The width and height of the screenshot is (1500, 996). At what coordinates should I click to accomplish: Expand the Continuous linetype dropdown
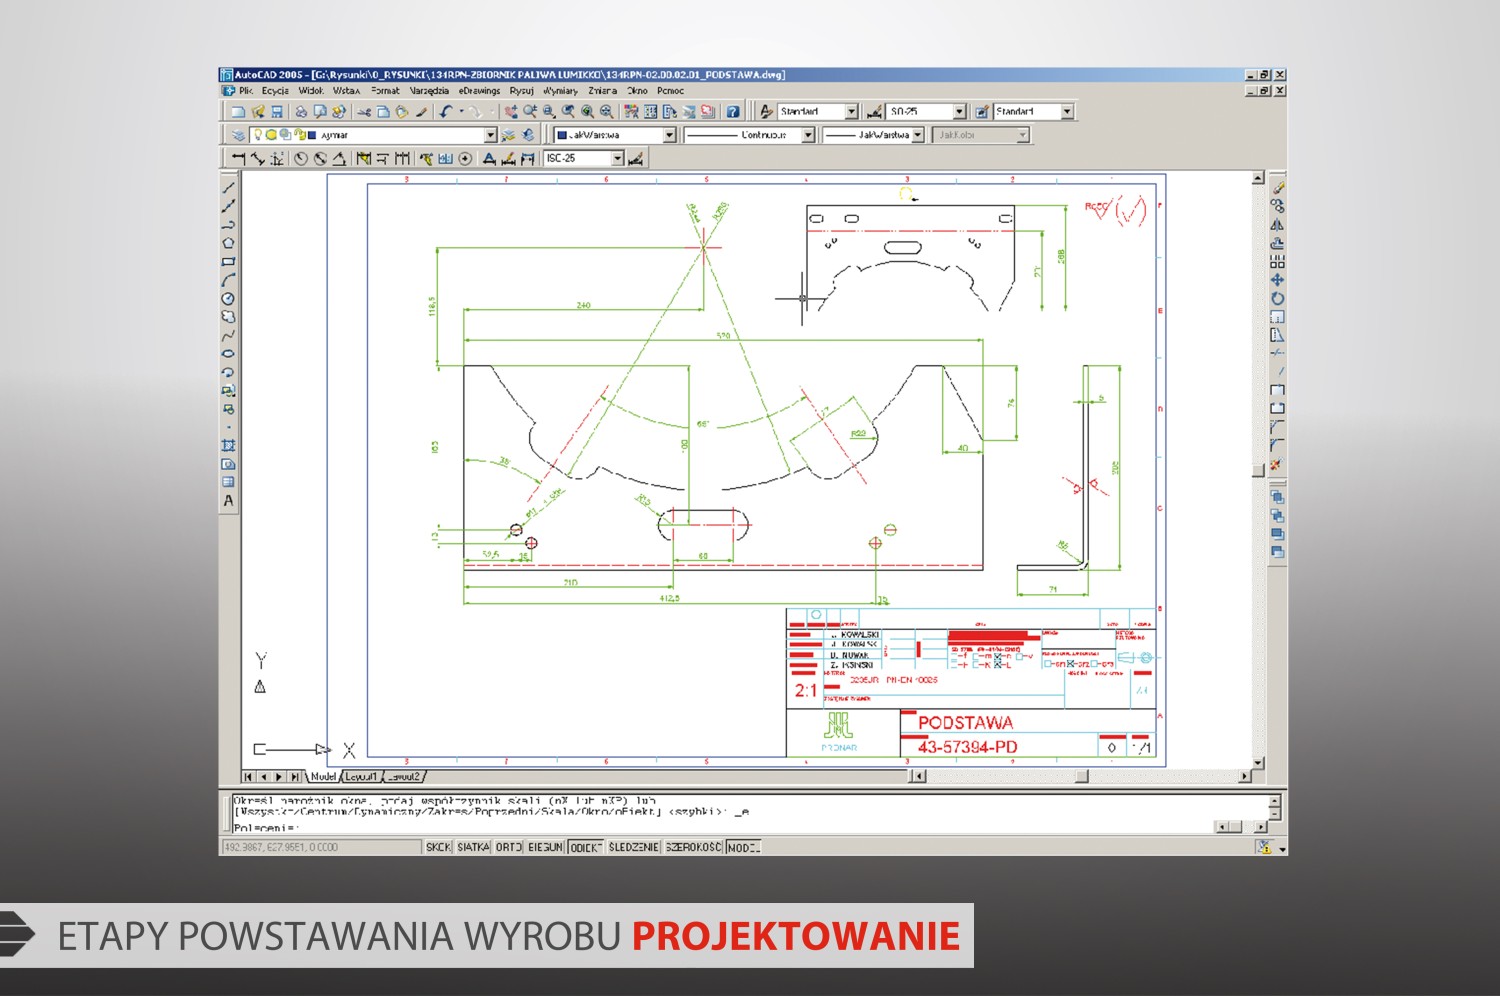(x=808, y=135)
